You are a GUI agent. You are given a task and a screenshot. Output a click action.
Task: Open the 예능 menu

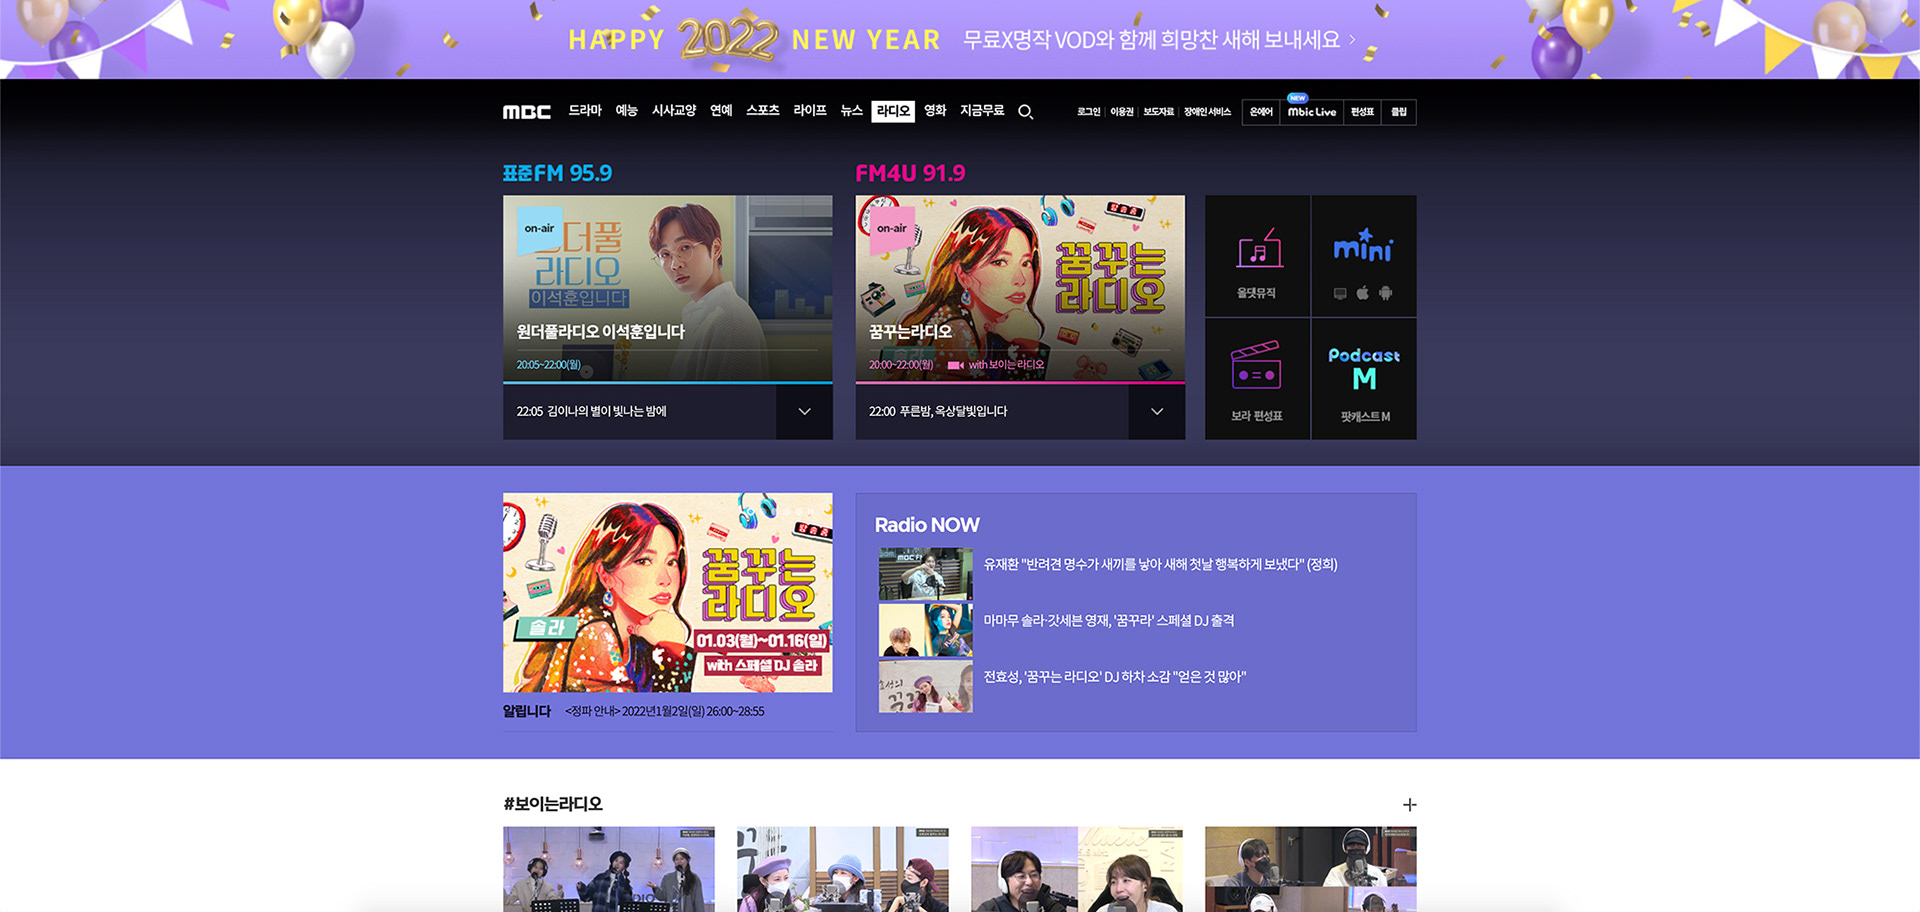click(626, 111)
